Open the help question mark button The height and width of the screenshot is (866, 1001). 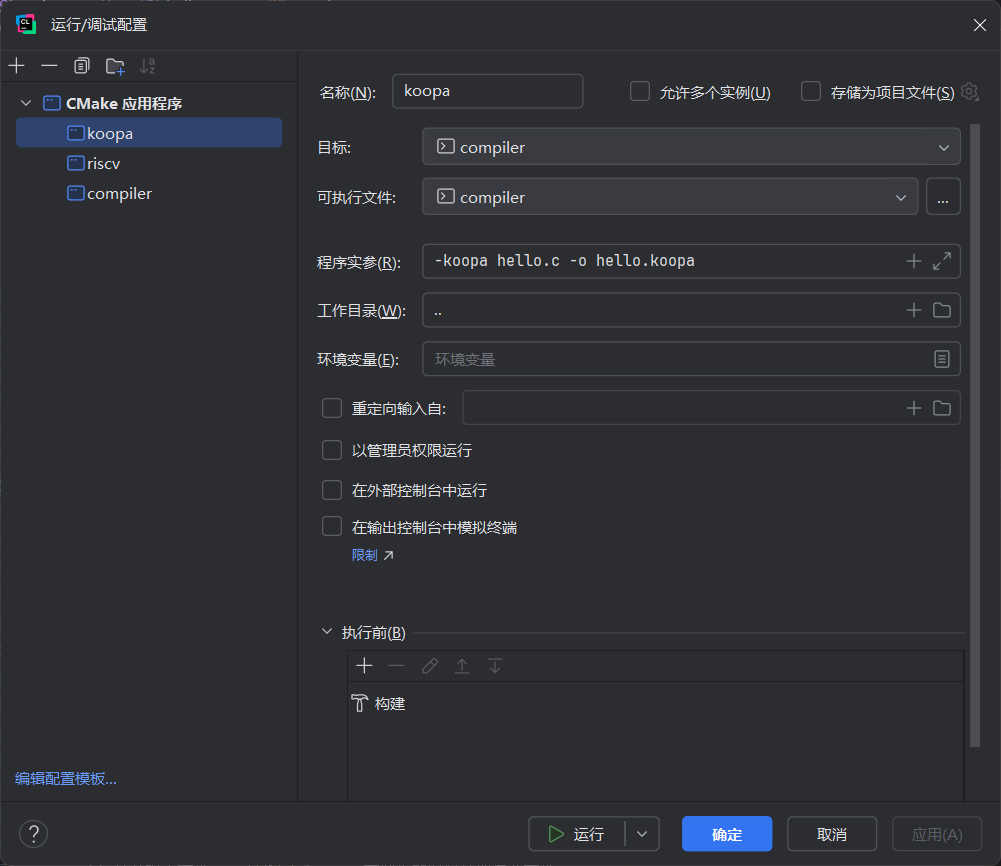(x=33, y=834)
